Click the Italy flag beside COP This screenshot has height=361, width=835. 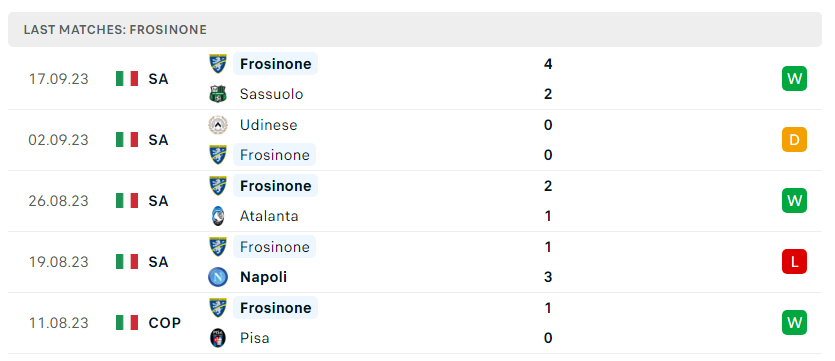coord(127,323)
